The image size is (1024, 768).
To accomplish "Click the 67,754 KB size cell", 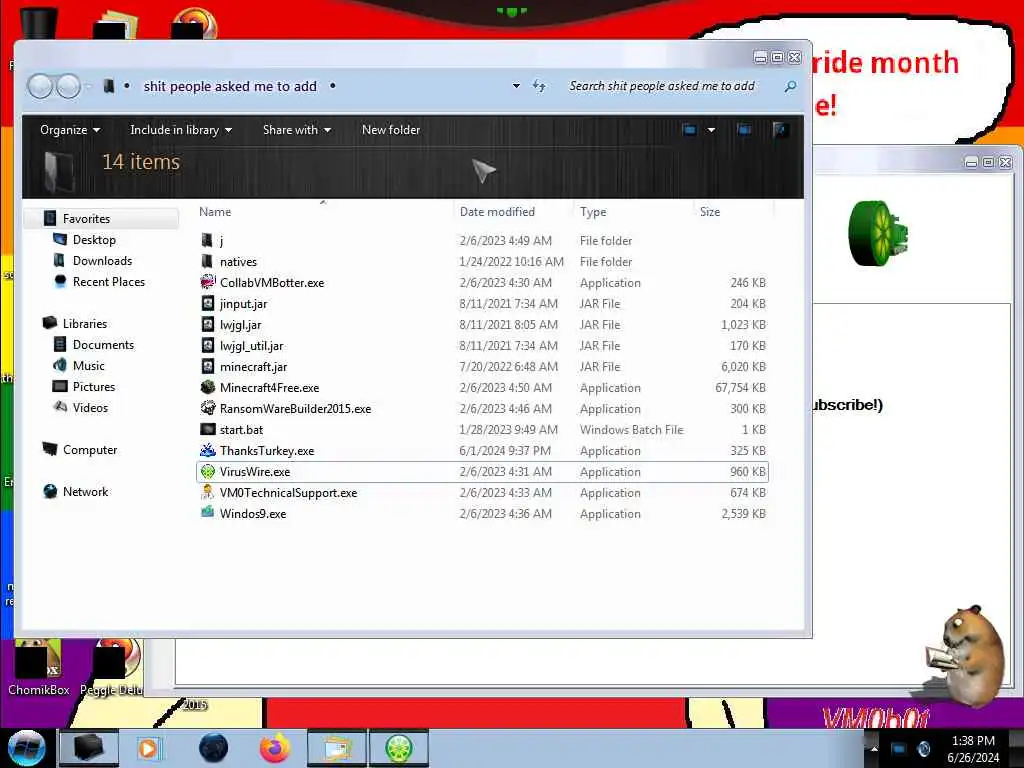I will coord(741,387).
